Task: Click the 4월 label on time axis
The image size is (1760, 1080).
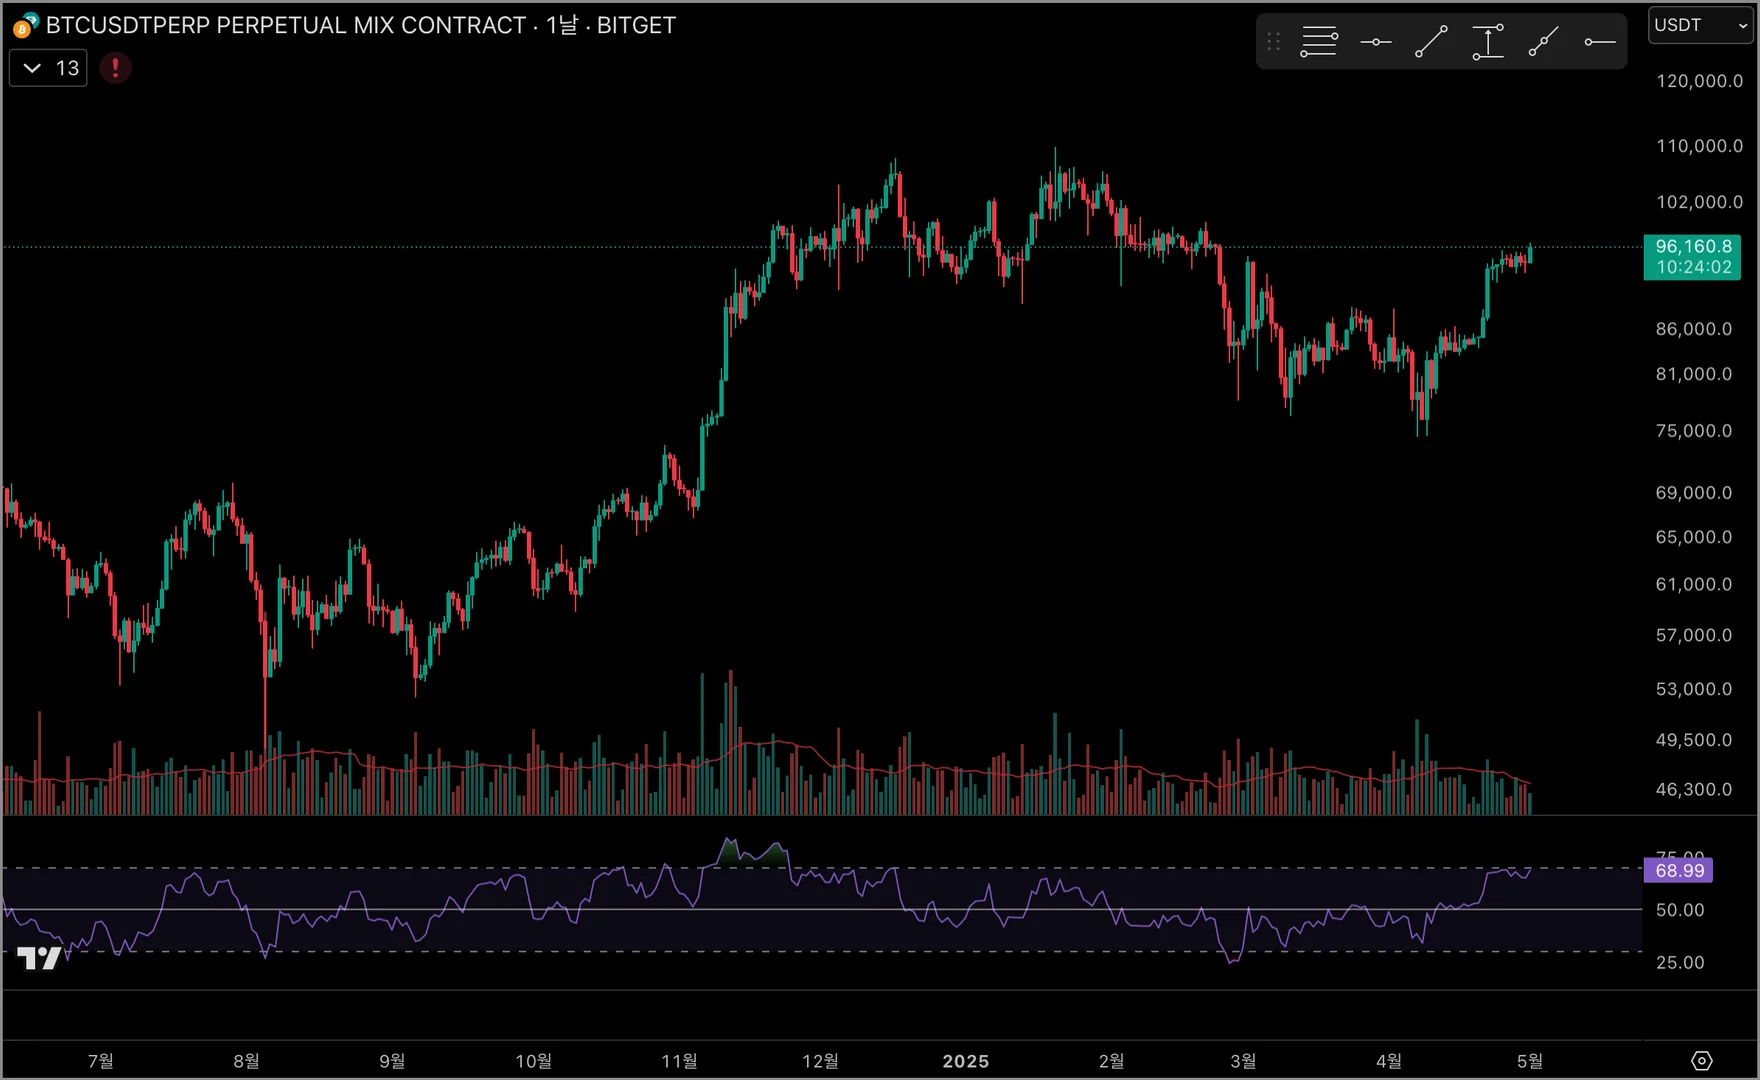Action: (x=1390, y=1061)
